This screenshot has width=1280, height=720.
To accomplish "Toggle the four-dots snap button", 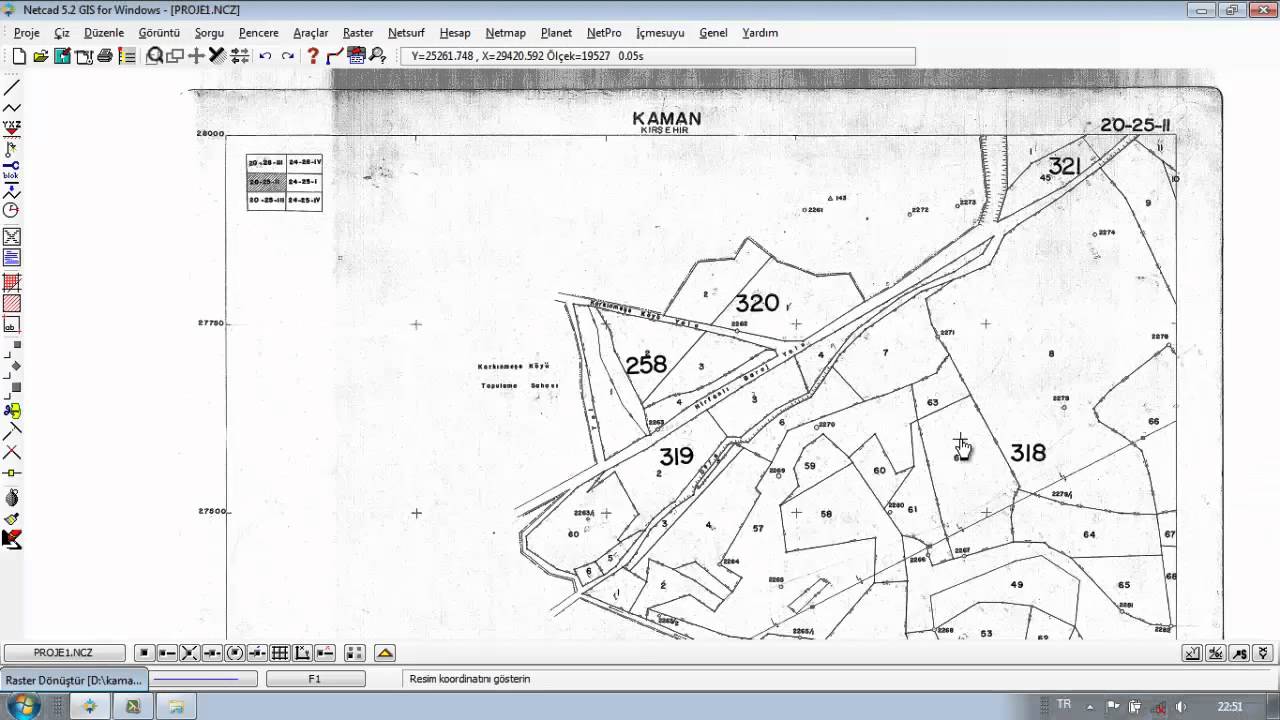I will point(354,653).
